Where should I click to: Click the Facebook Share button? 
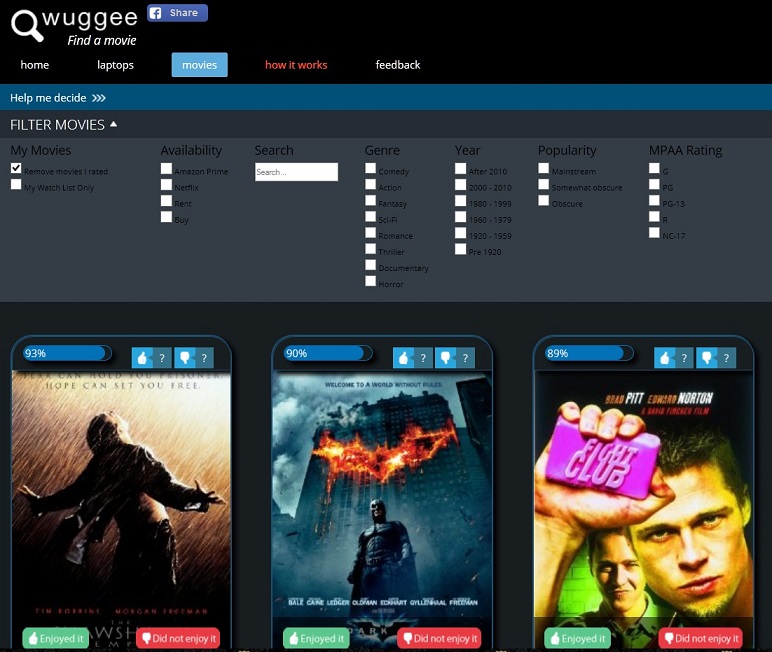pyautogui.click(x=177, y=13)
